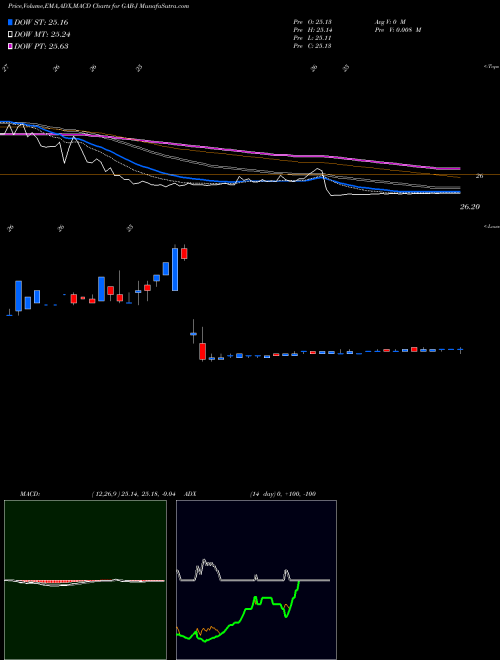Click the '<Tops' label at right edge
The image size is (500, 660).
491,67
